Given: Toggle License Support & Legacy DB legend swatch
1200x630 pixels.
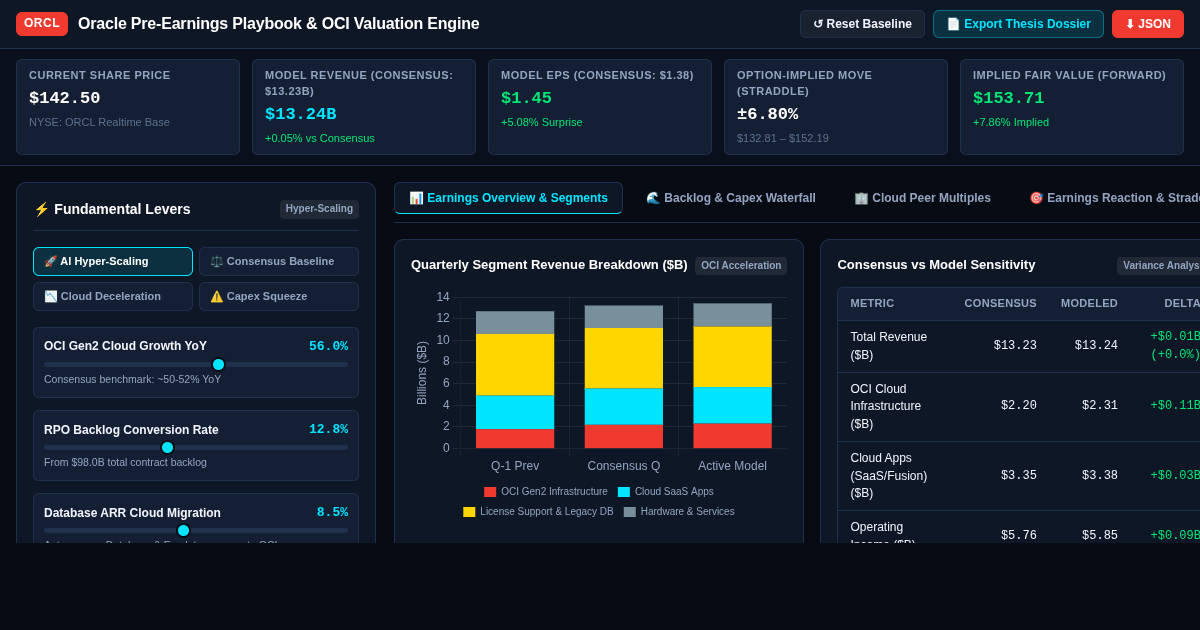Looking at the screenshot, I should pos(469,512).
